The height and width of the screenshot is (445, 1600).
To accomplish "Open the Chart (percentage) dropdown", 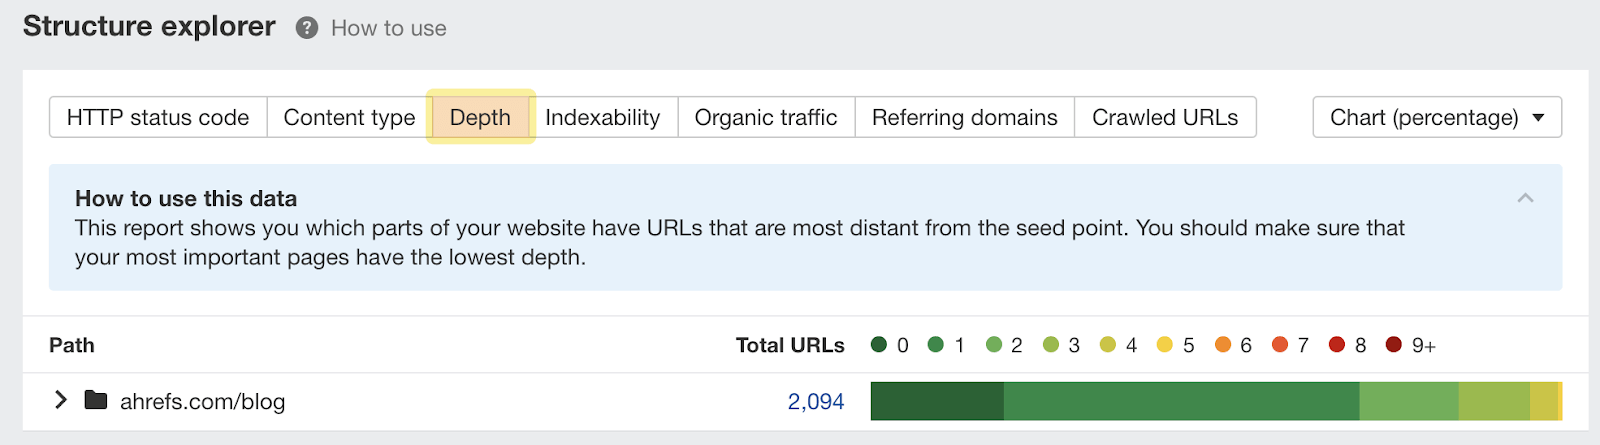I will [1437, 117].
